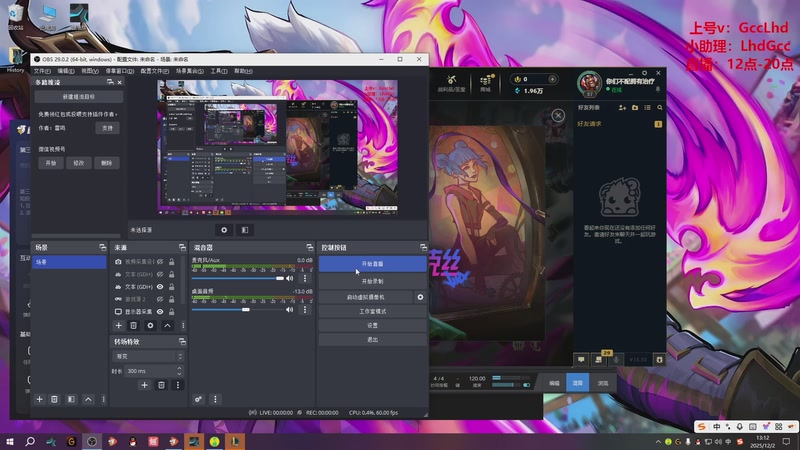Open sources toolbar overflow three-dot menu
This screenshot has height=450, width=800.
coord(183,326)
